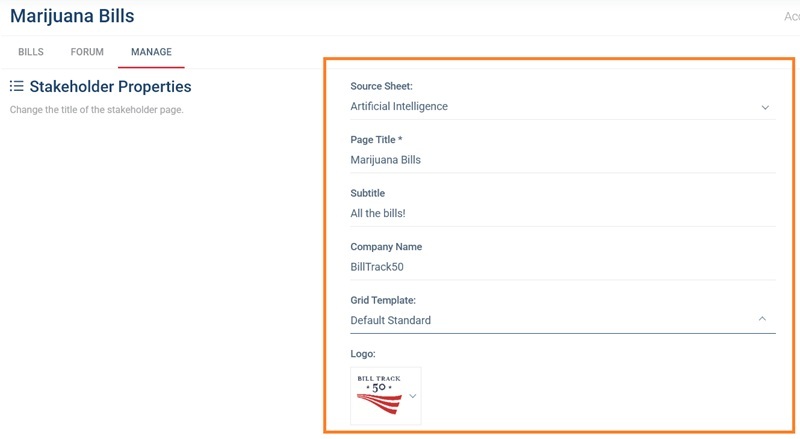
Task: Click the Logo label
Action: coord(363,354)
